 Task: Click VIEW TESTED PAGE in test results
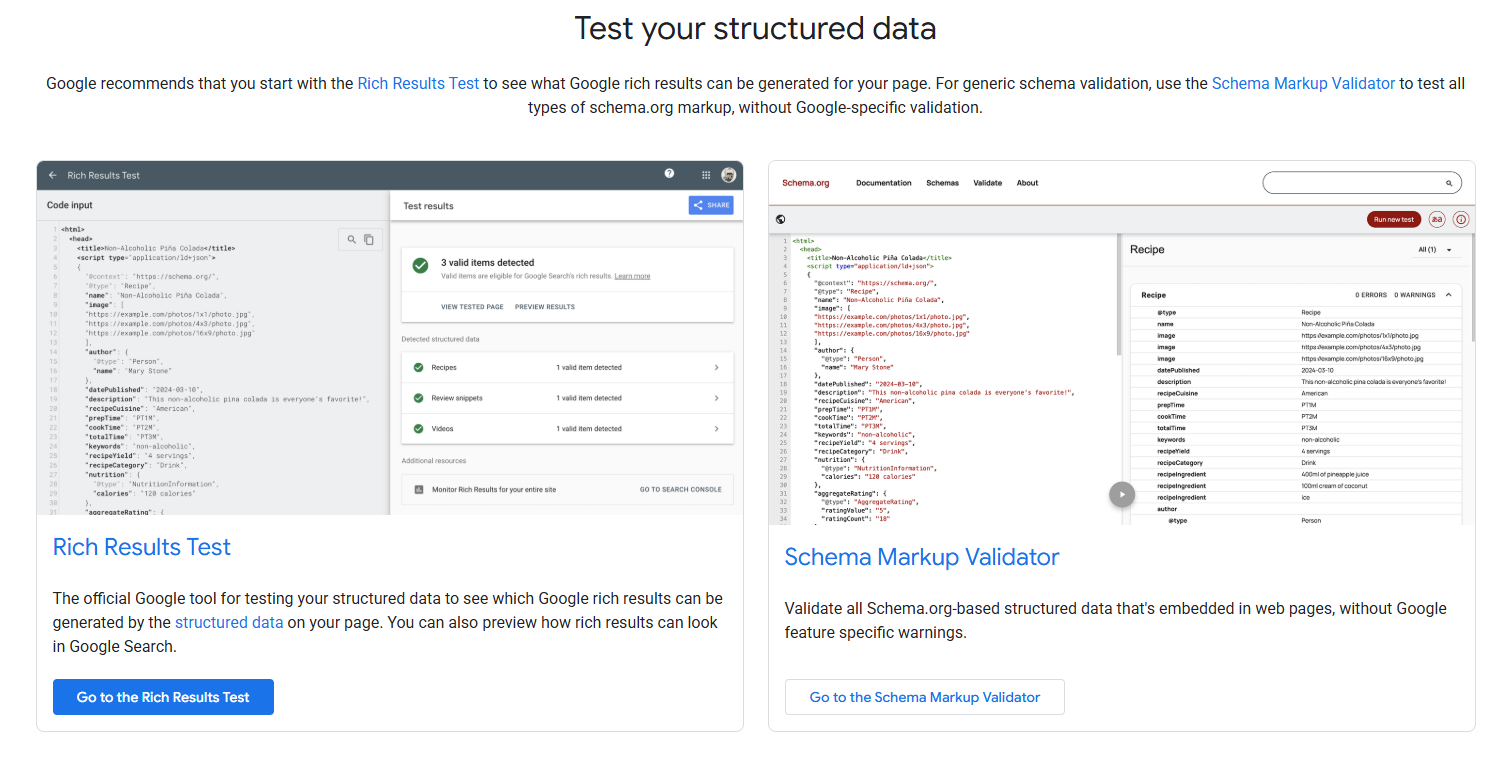(x=472, y=307)
